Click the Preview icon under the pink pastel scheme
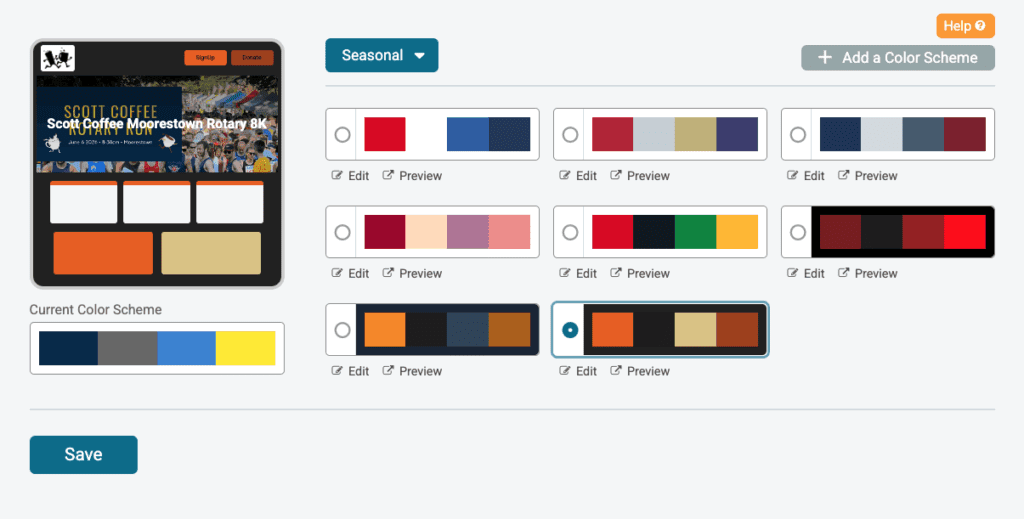 [389, 273]
